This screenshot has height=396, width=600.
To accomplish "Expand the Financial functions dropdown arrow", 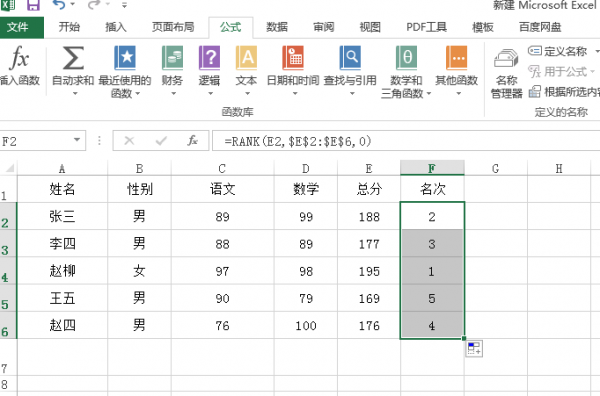I will pos(173,93).
